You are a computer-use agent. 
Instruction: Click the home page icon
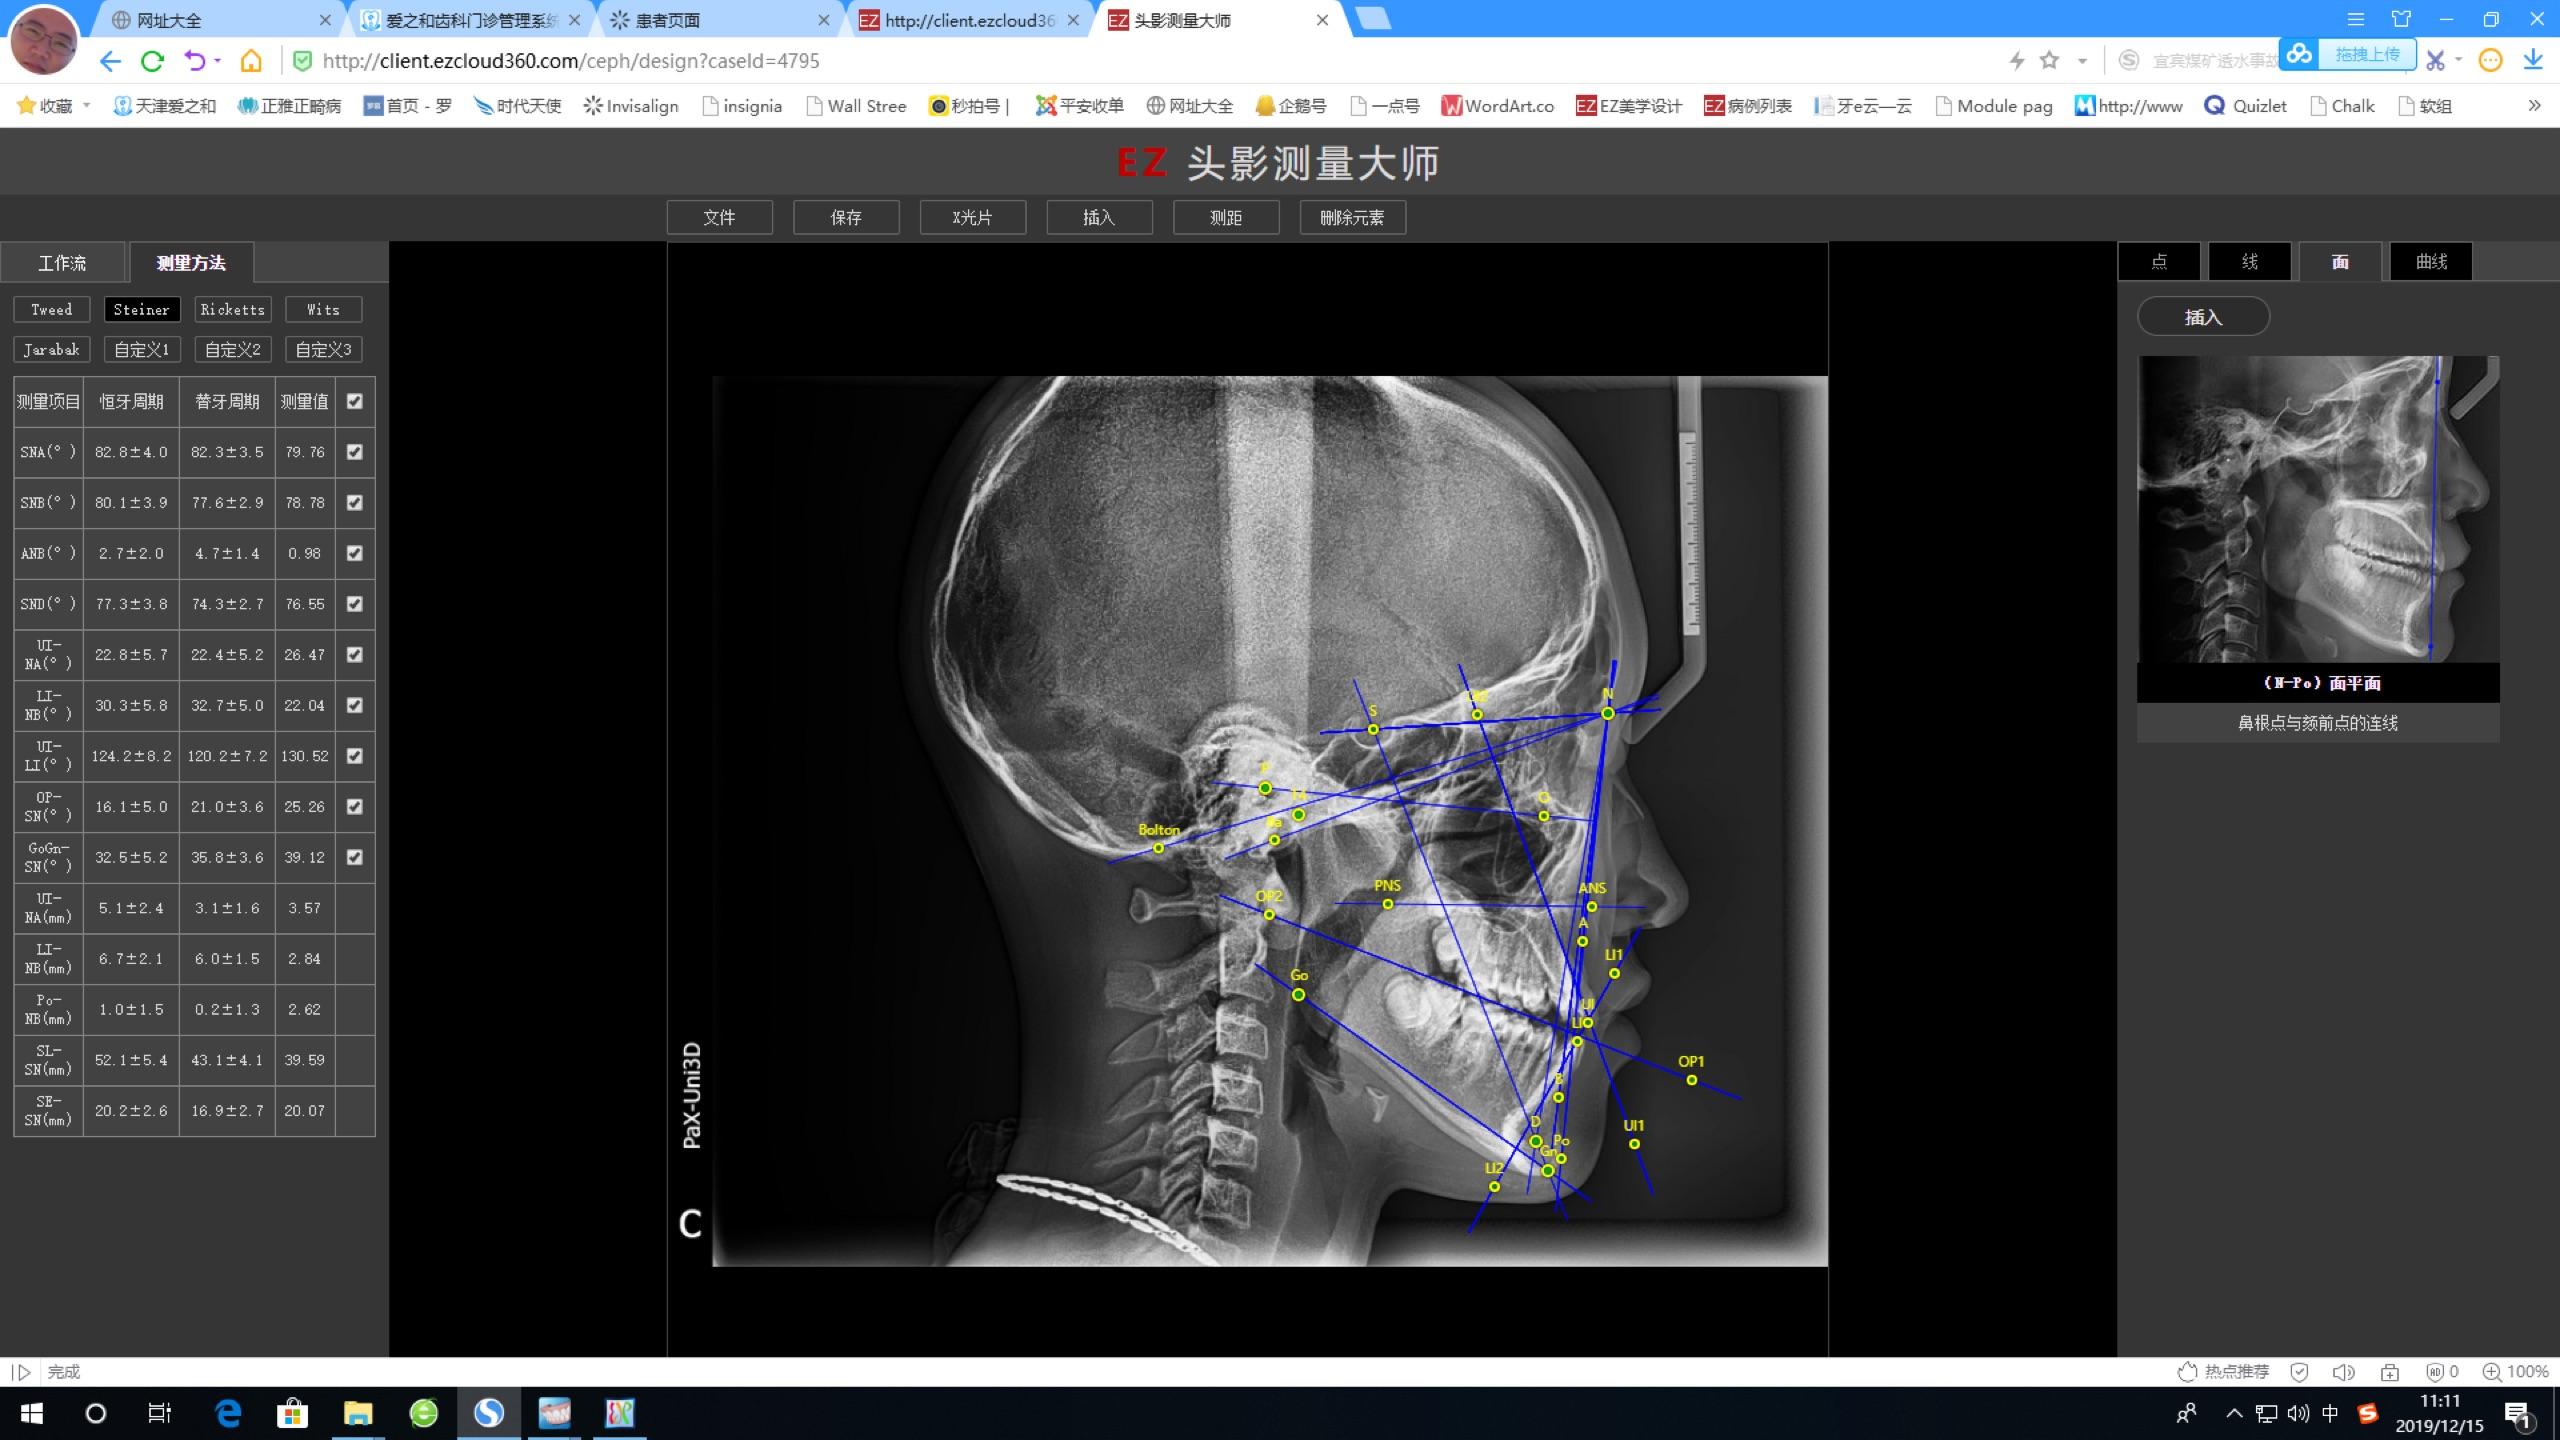[251, 61]
